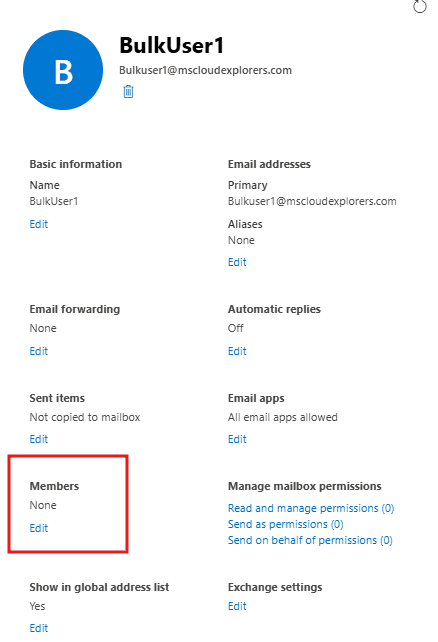Click the Manage mailbox permissions heading
The width and height of the screenshot is (438, 642).
click(x=305, y=486)
